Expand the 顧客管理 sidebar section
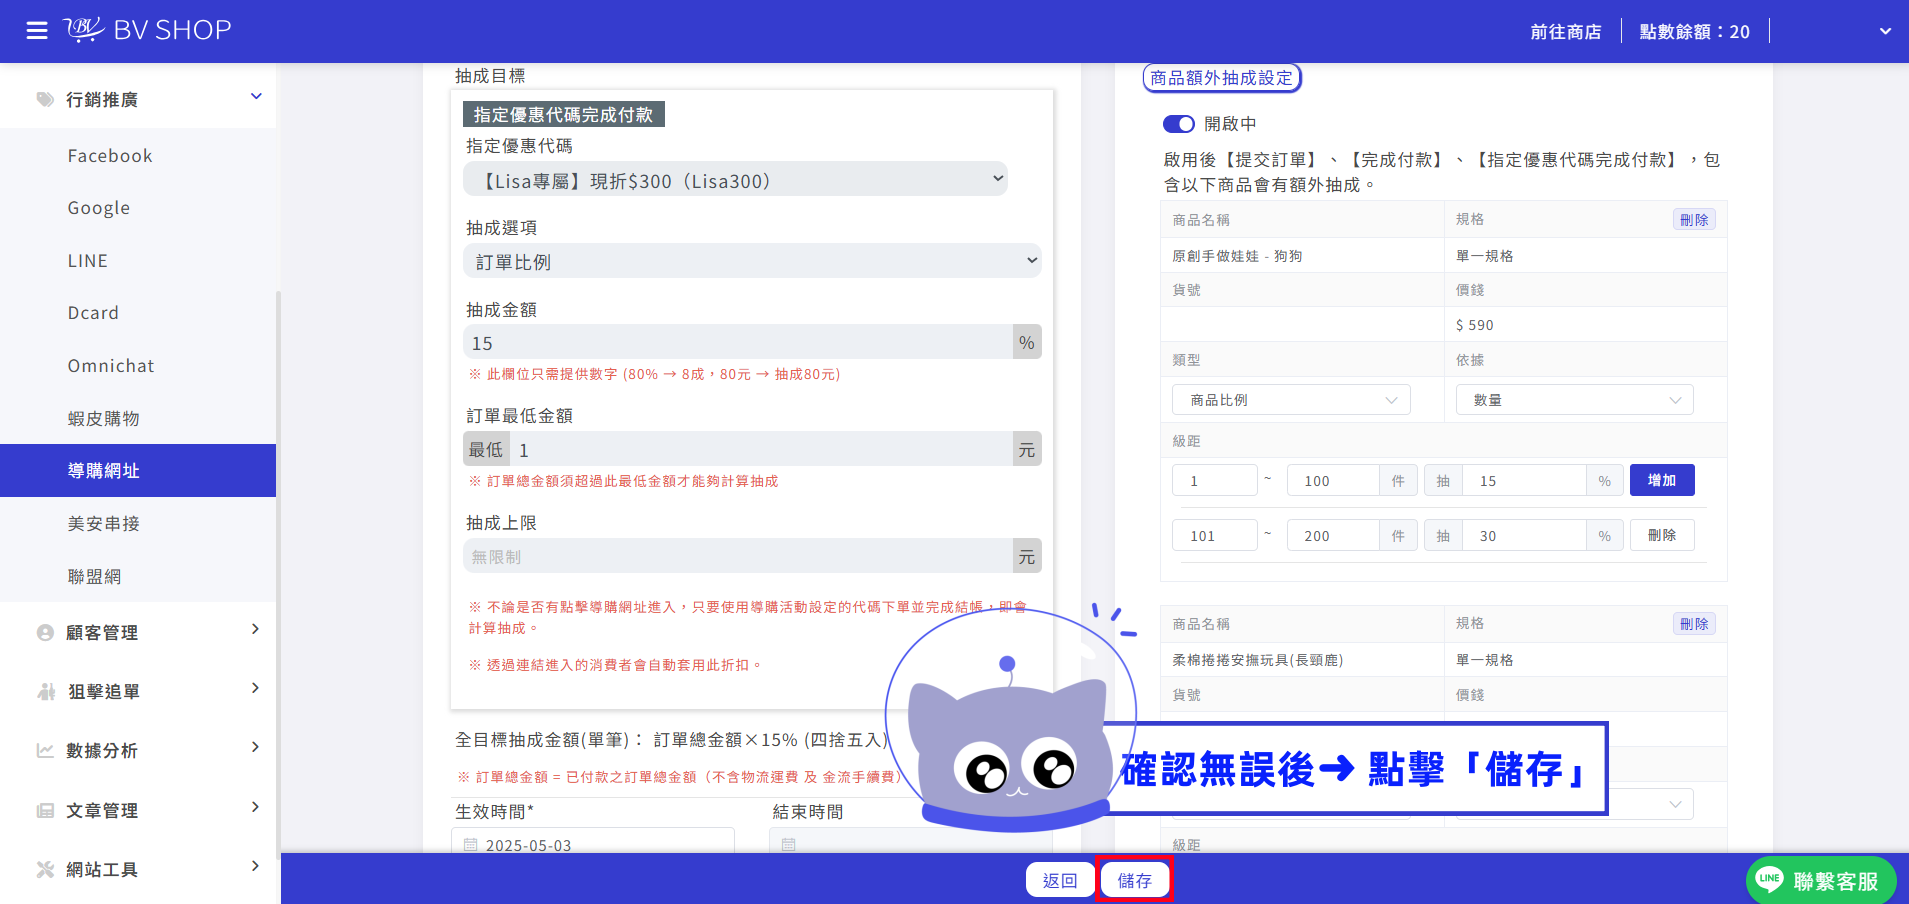 pos(256,629)
